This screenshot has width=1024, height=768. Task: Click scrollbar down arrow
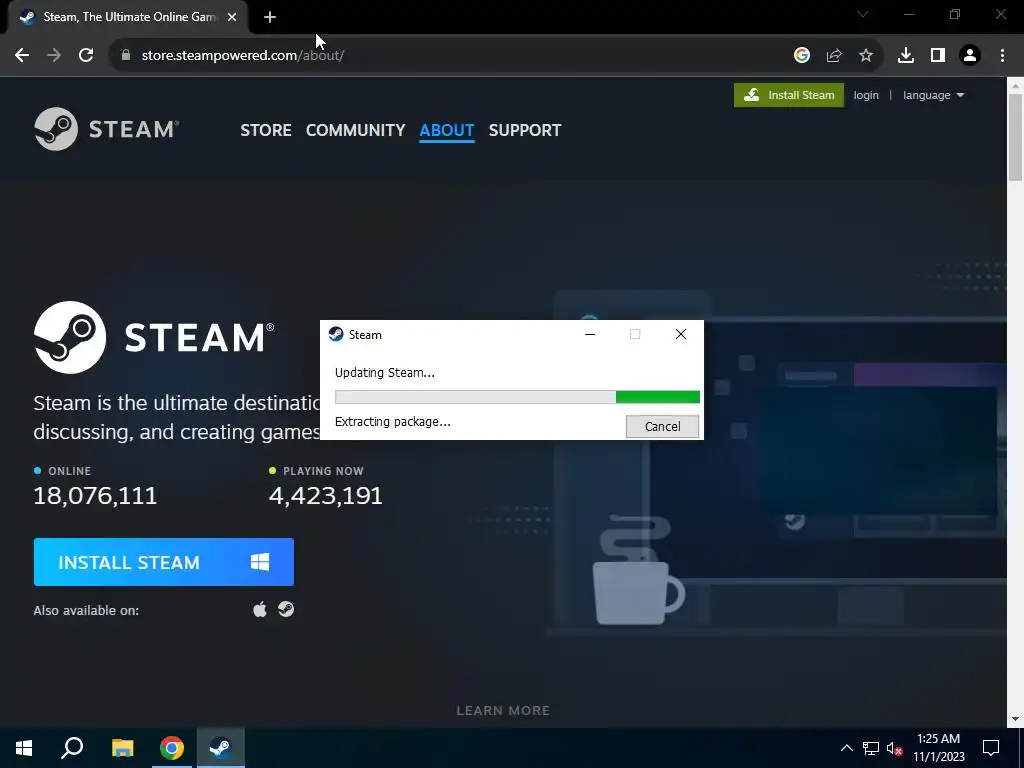click(1016, 720)
